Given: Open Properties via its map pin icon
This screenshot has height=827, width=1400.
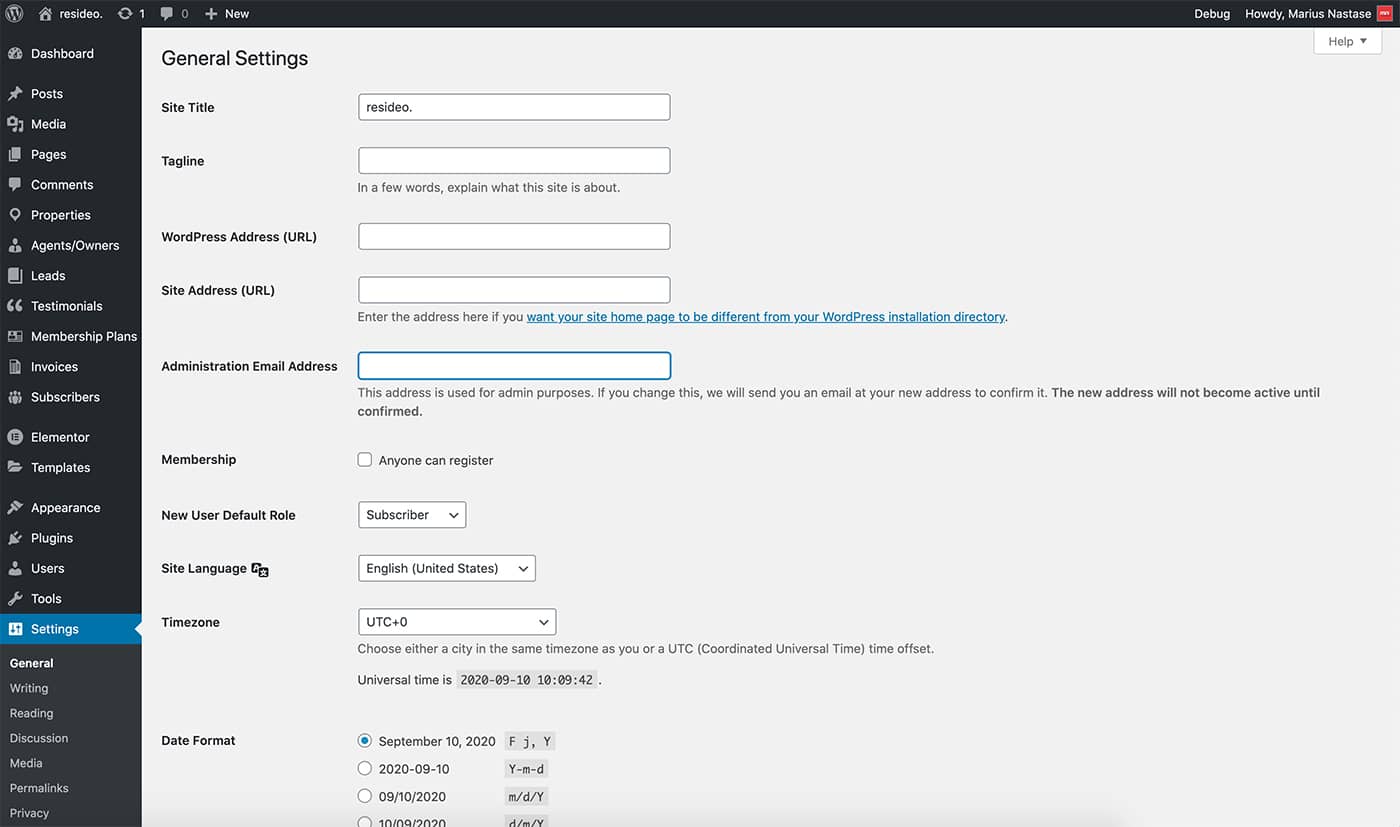Looking at the screenshot, I should click(x=15, y=215).
